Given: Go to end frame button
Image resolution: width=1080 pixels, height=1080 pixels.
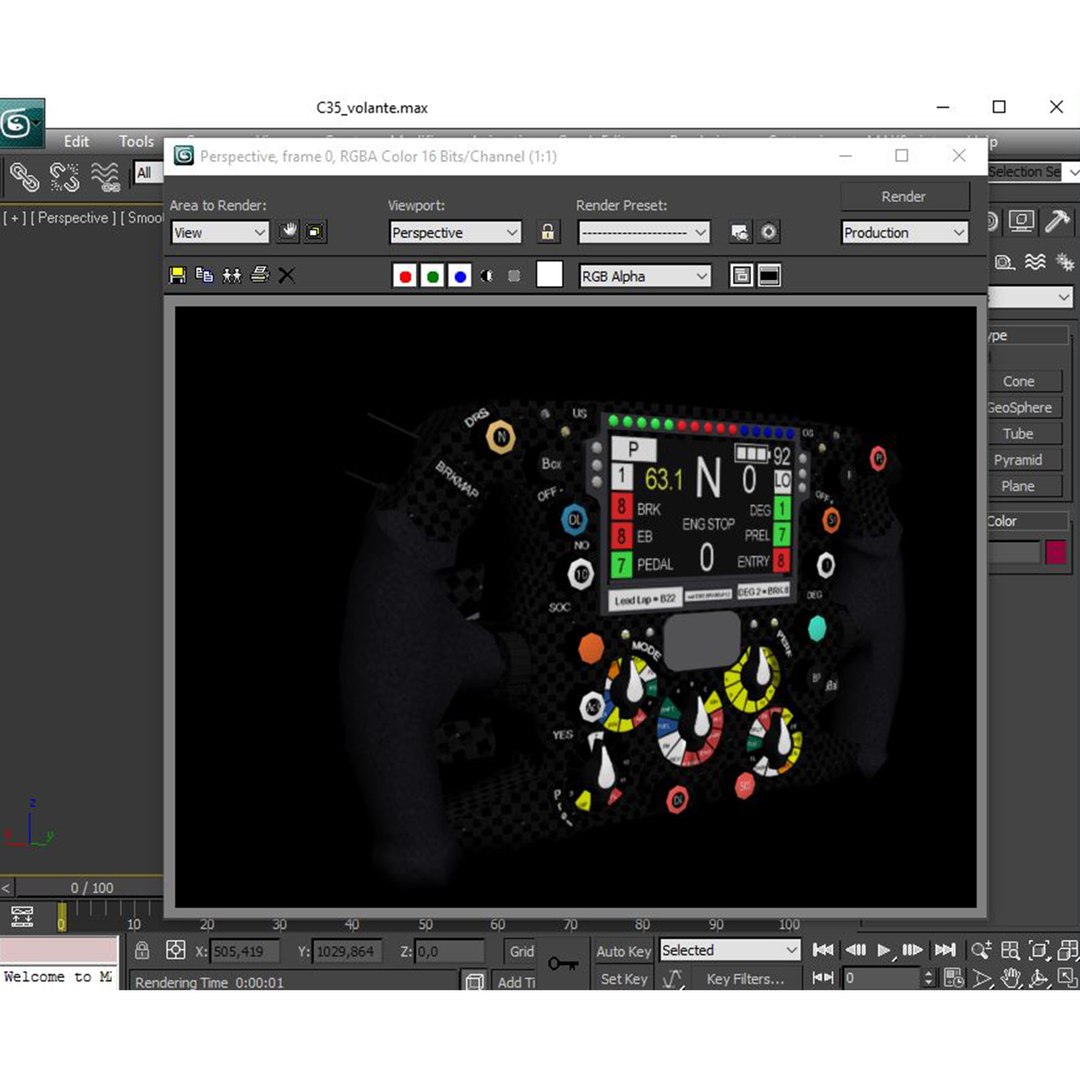Looking at the screenshot, I should tap(944, 951).
